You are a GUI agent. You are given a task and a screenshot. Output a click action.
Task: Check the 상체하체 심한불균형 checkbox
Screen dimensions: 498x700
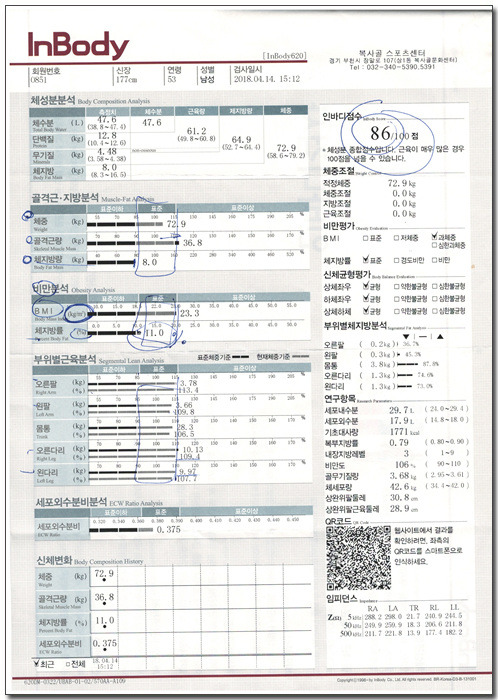coord(434,311)
